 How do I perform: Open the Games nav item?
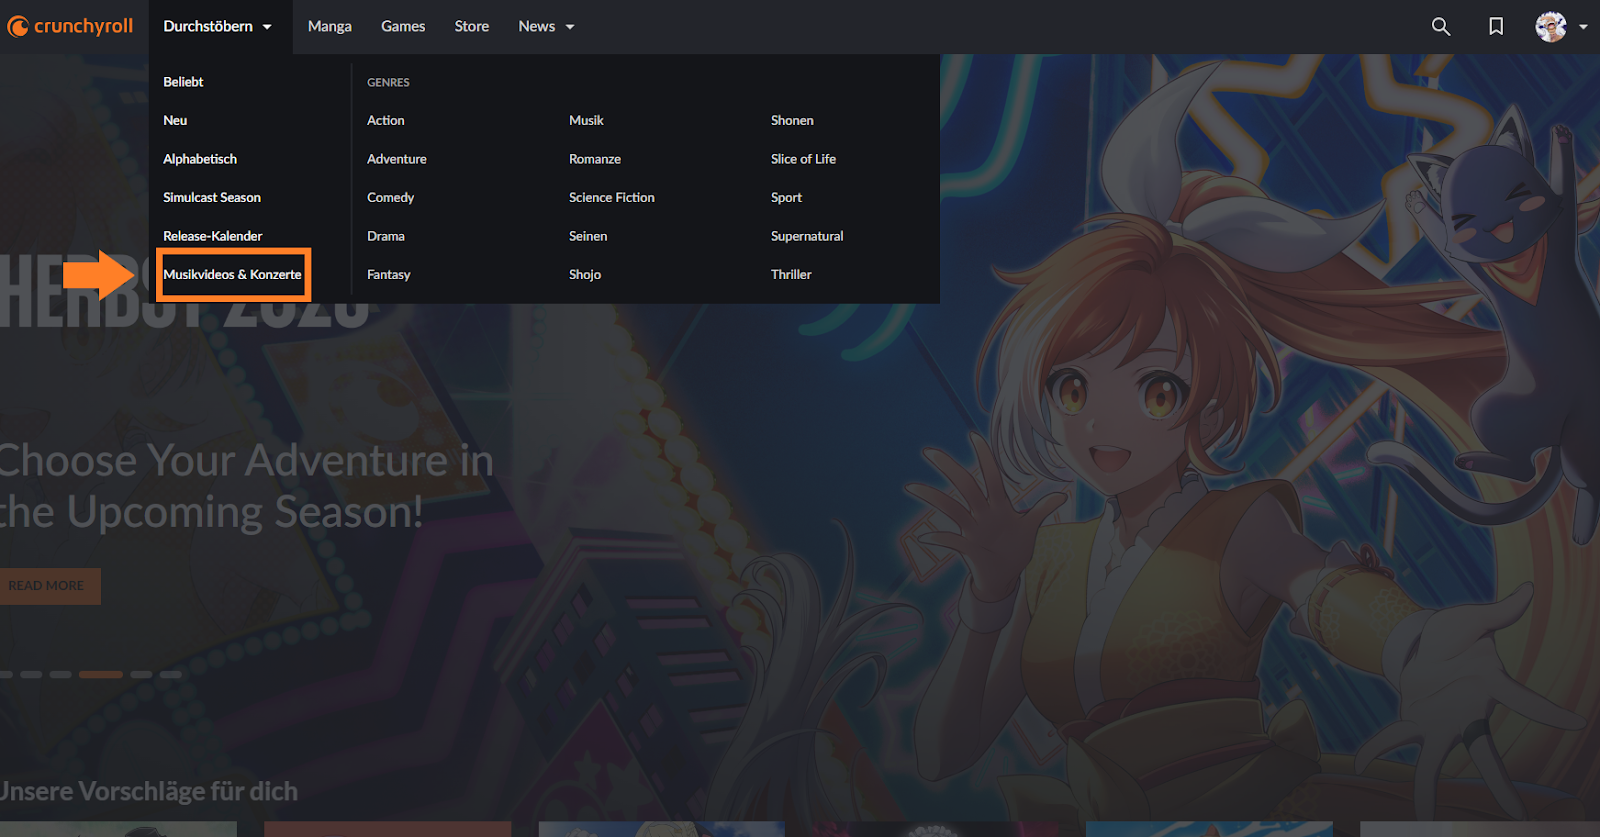point(403,26)
